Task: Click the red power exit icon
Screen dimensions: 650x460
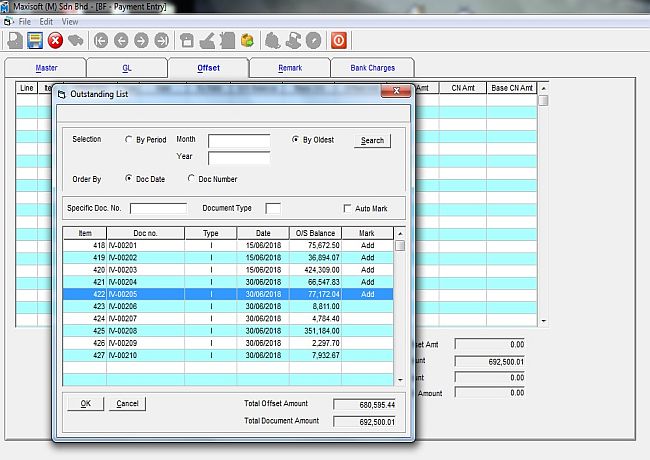Action: (340, 41)
